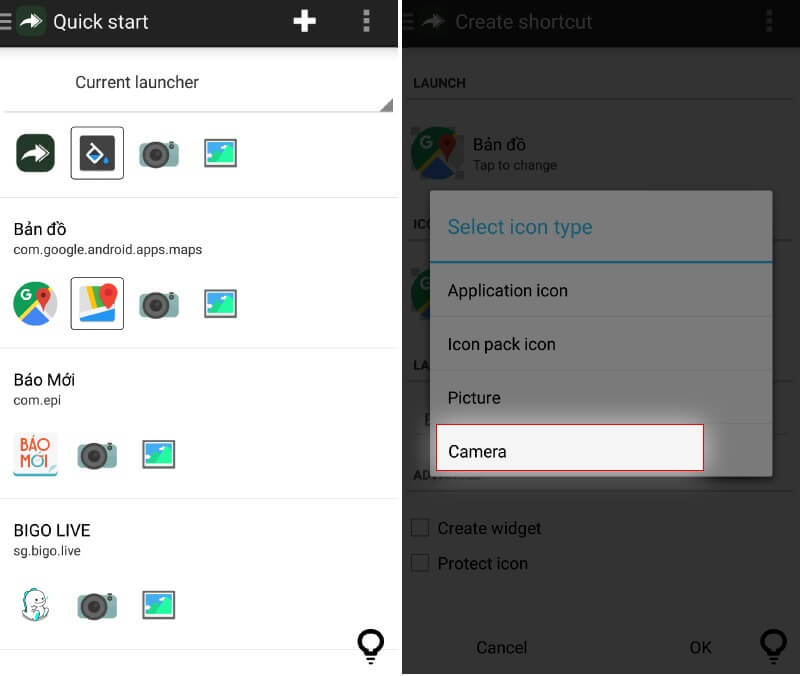Tap the BIGO LIVE mascot app icon
Screen dimensions: 800x676
(x=35, y=605)
